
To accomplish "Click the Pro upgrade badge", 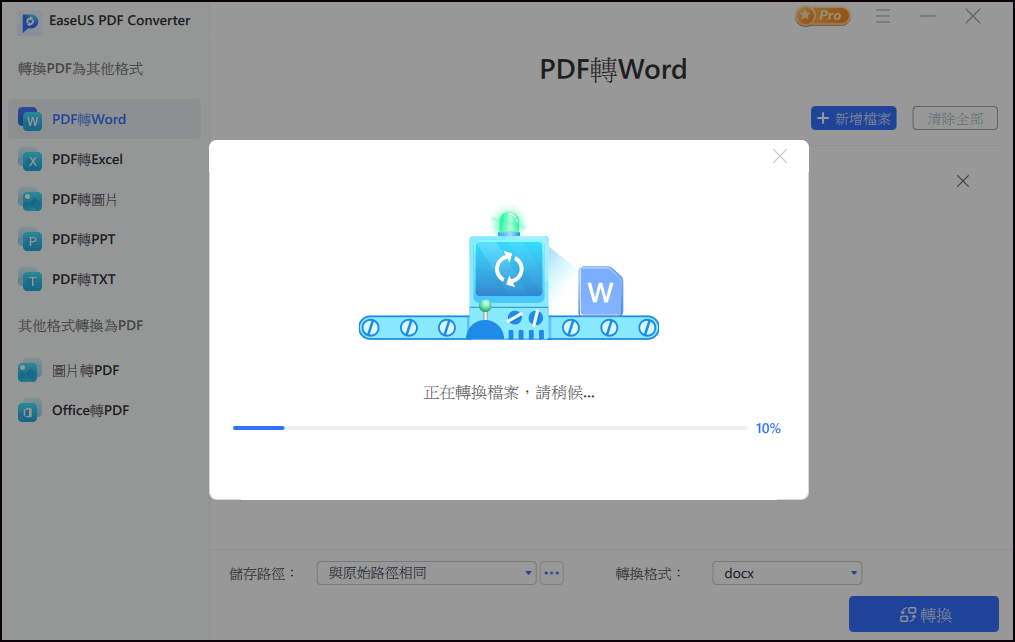I will 822,16.
